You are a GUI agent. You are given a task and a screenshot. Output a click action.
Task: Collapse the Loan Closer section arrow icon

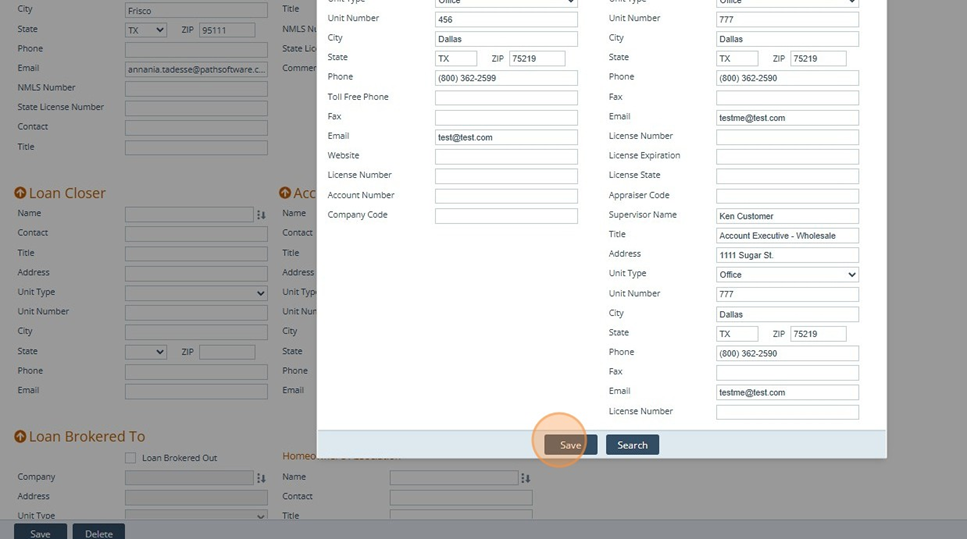pyautogui.click(x=20, y=193)
